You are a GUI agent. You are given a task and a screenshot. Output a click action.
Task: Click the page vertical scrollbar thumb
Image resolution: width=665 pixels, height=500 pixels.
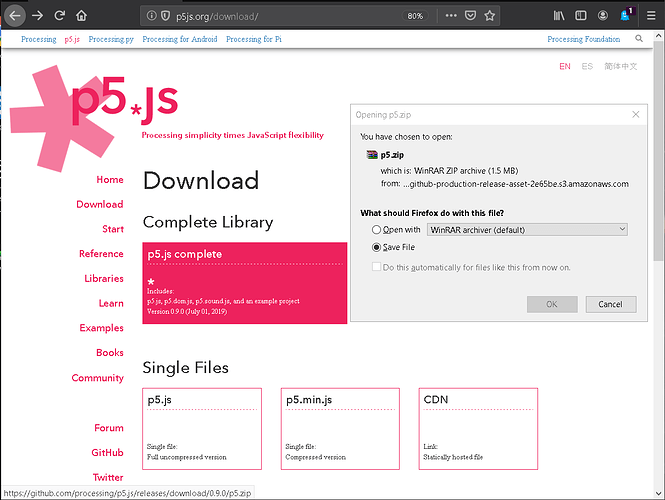658,153
